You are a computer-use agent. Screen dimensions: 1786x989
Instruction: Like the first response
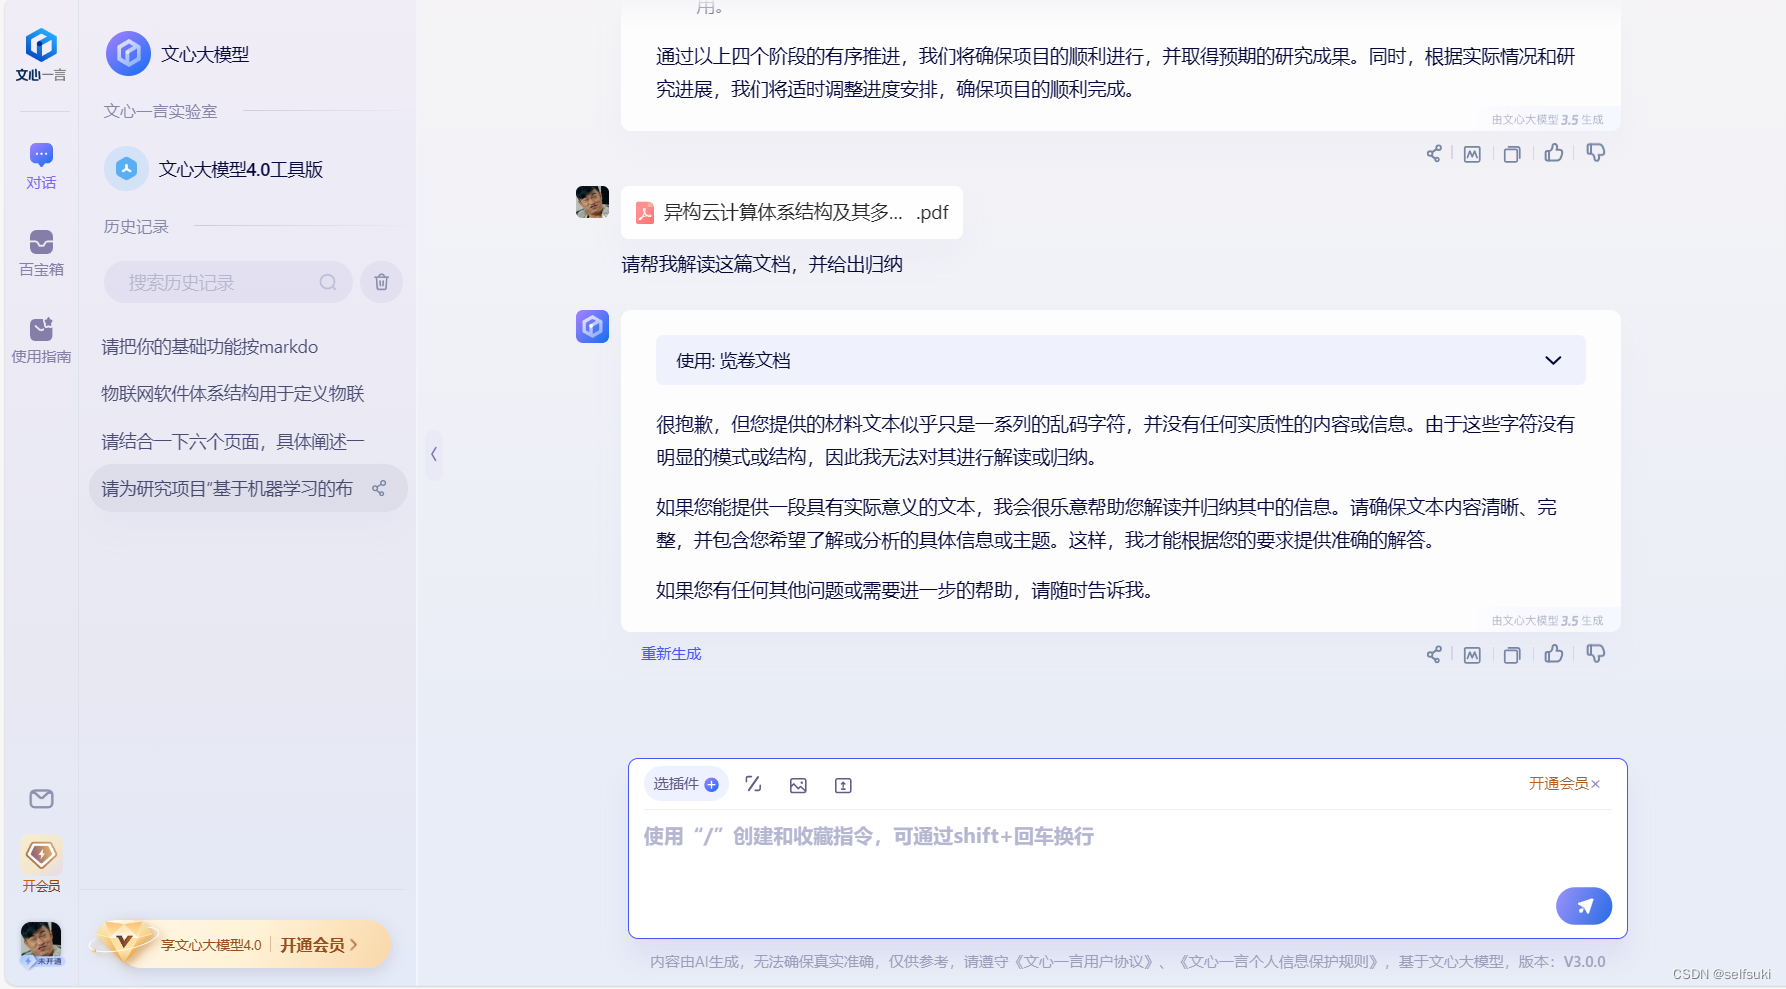(1554, 153)
